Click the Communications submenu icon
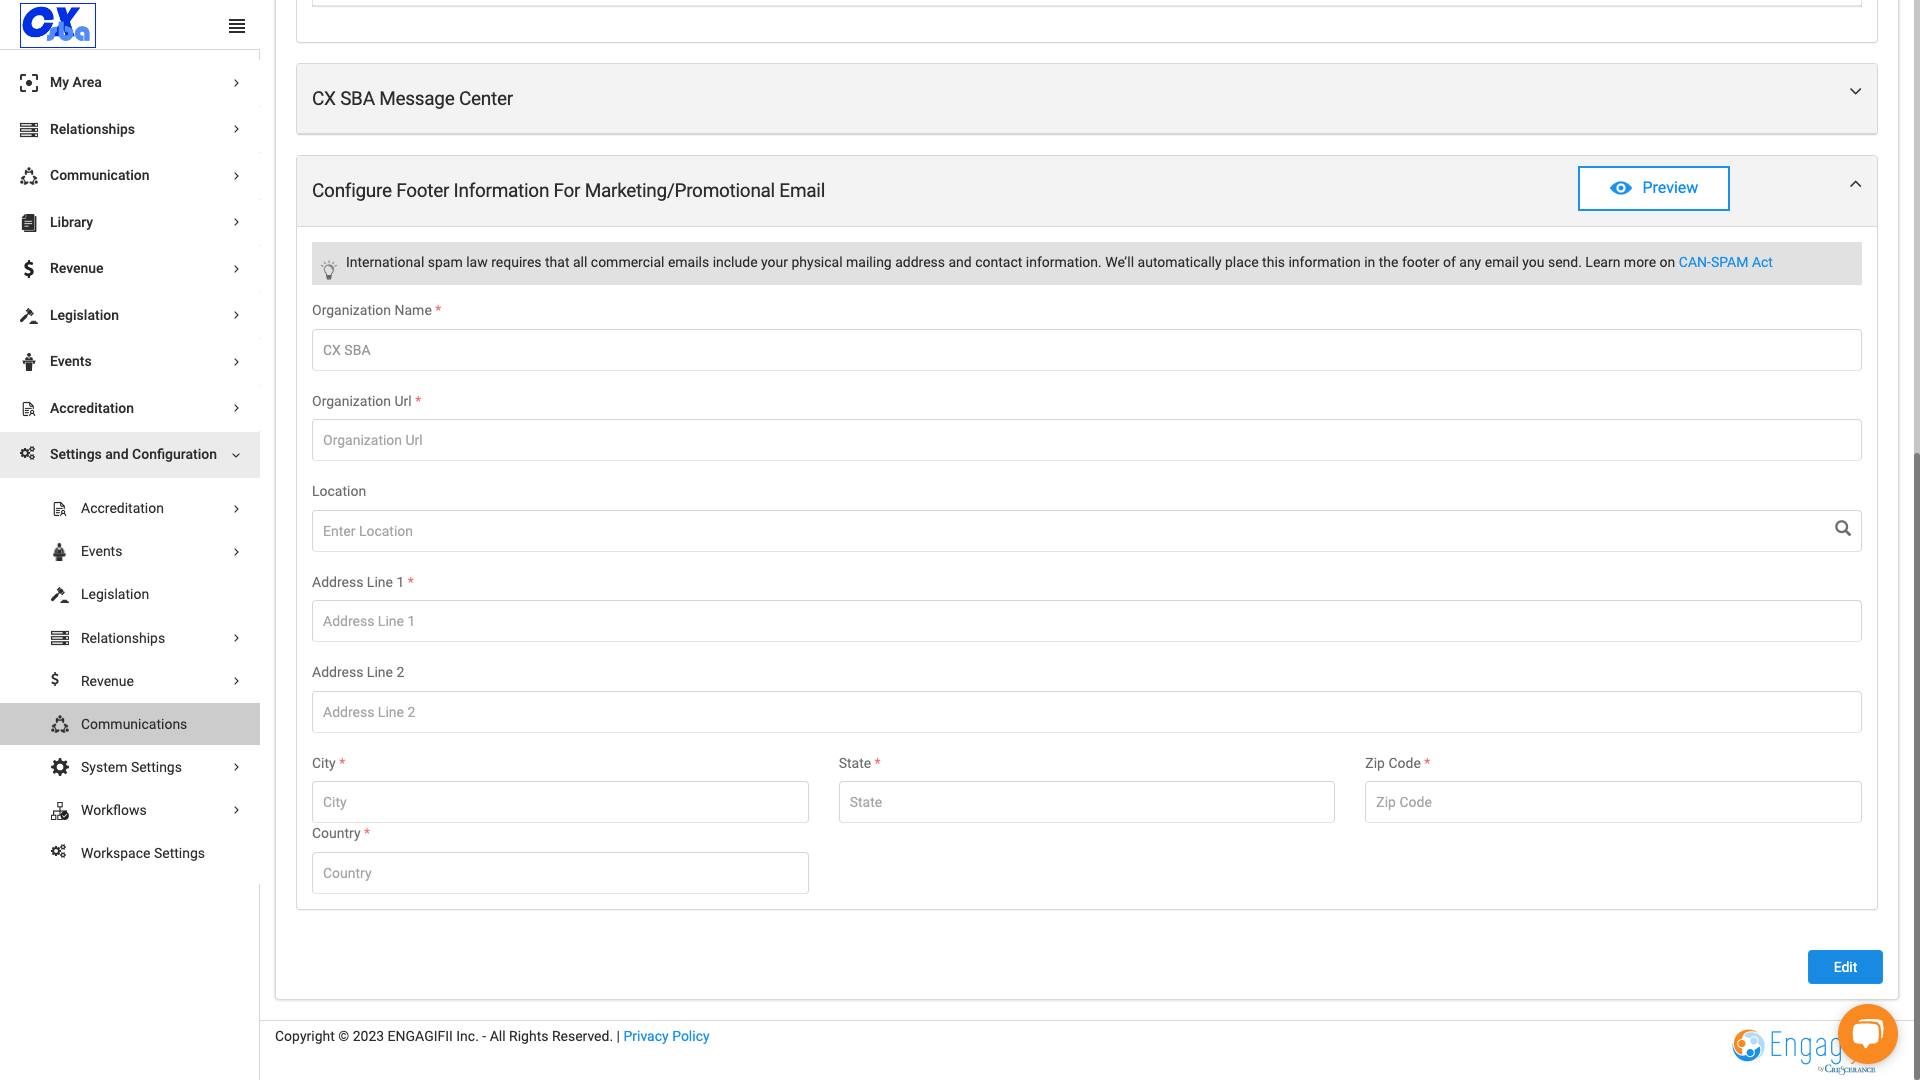The width and height of the screenshot is (1920, 1080). tap(60, 724)
